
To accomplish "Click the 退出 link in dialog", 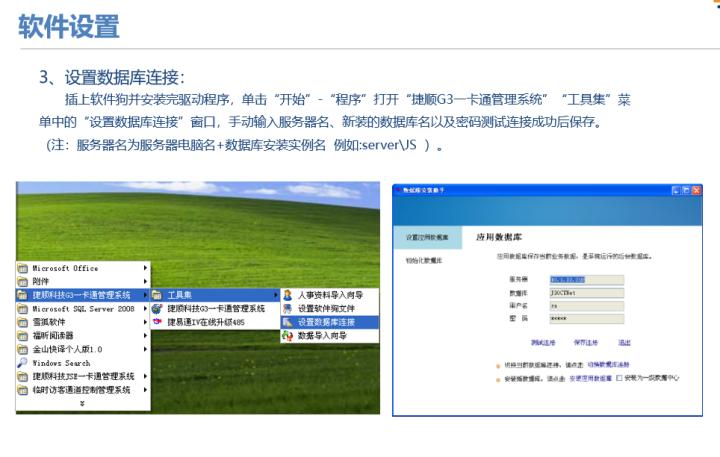I will tap(624, 343).
